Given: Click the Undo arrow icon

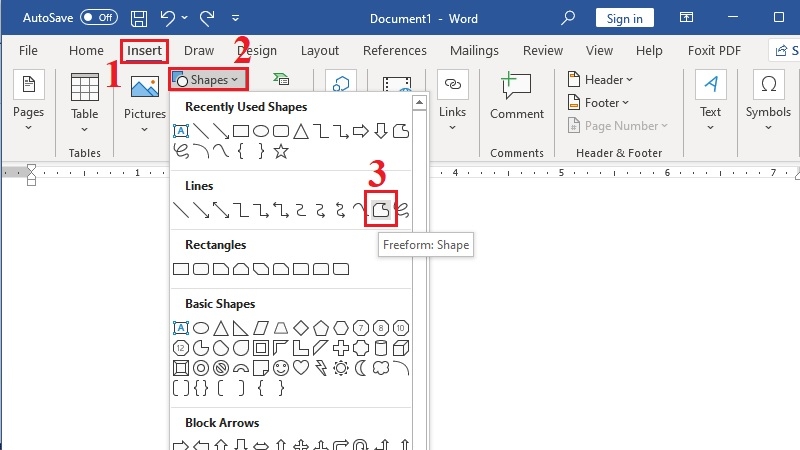Looking at the screenshot, I should (x=167, y=18).
